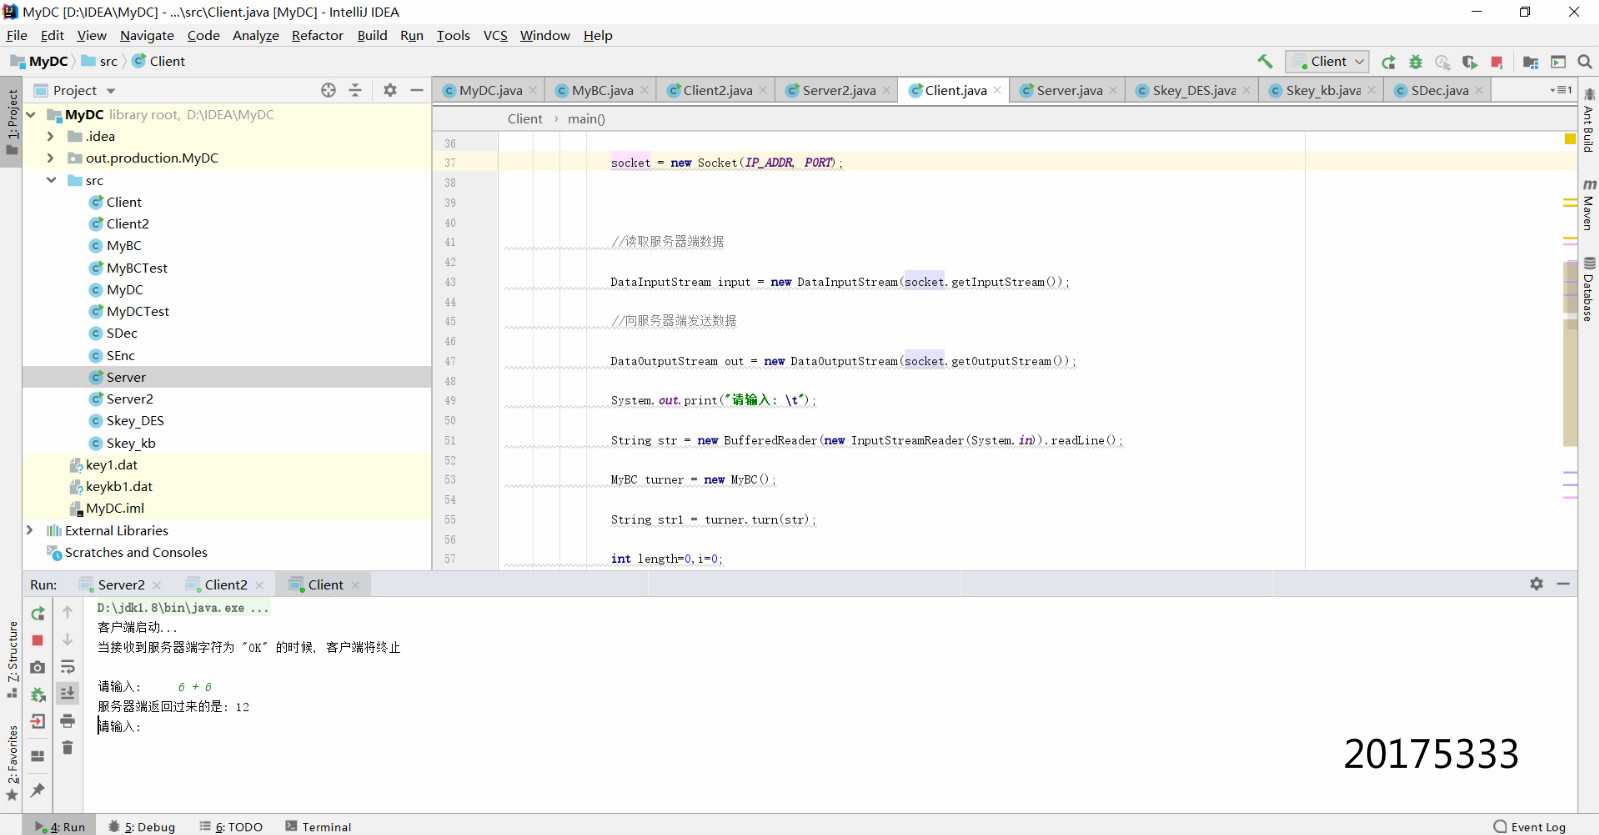
Task: Stop process in the Run panel
Action: pos(38,640)
